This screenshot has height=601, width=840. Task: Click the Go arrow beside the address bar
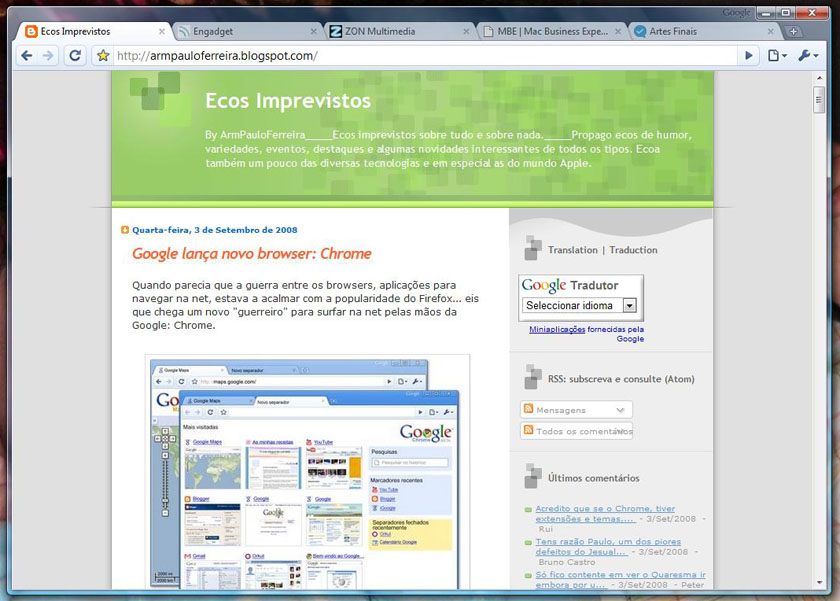click(749, 56)
